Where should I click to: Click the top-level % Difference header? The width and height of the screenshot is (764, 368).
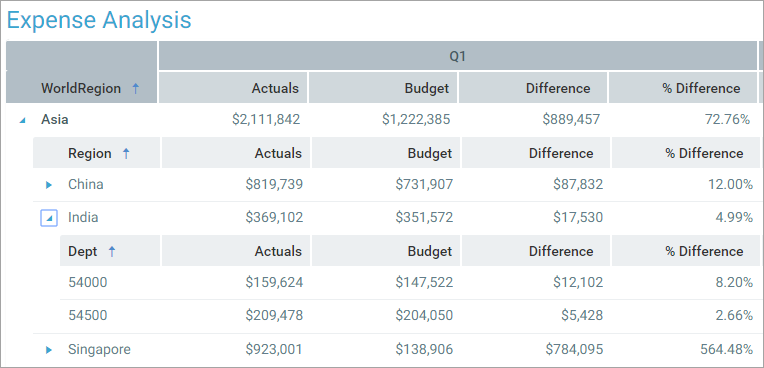[683, 88]
